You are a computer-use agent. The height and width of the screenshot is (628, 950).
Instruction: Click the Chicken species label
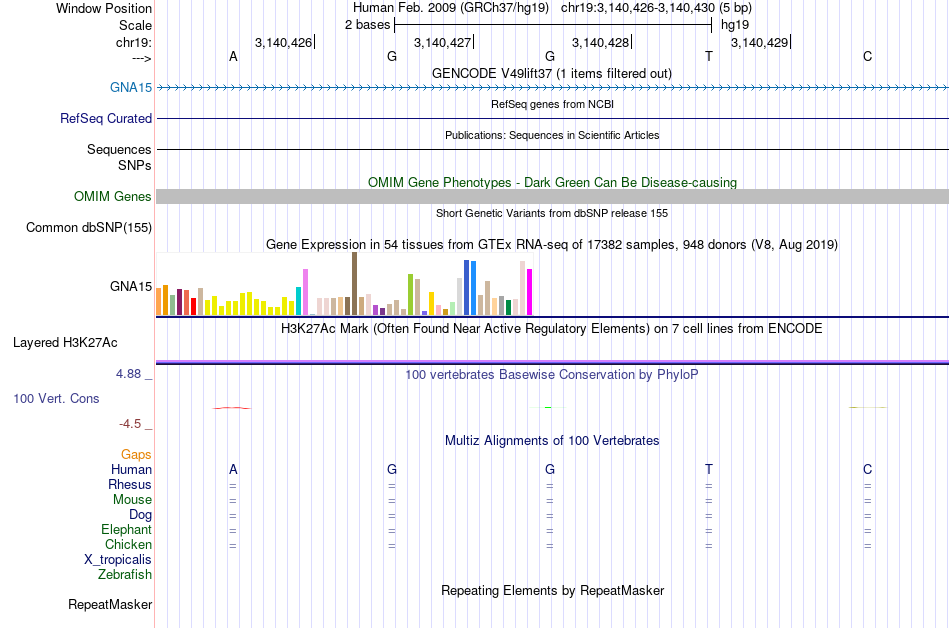click(128, 544)
